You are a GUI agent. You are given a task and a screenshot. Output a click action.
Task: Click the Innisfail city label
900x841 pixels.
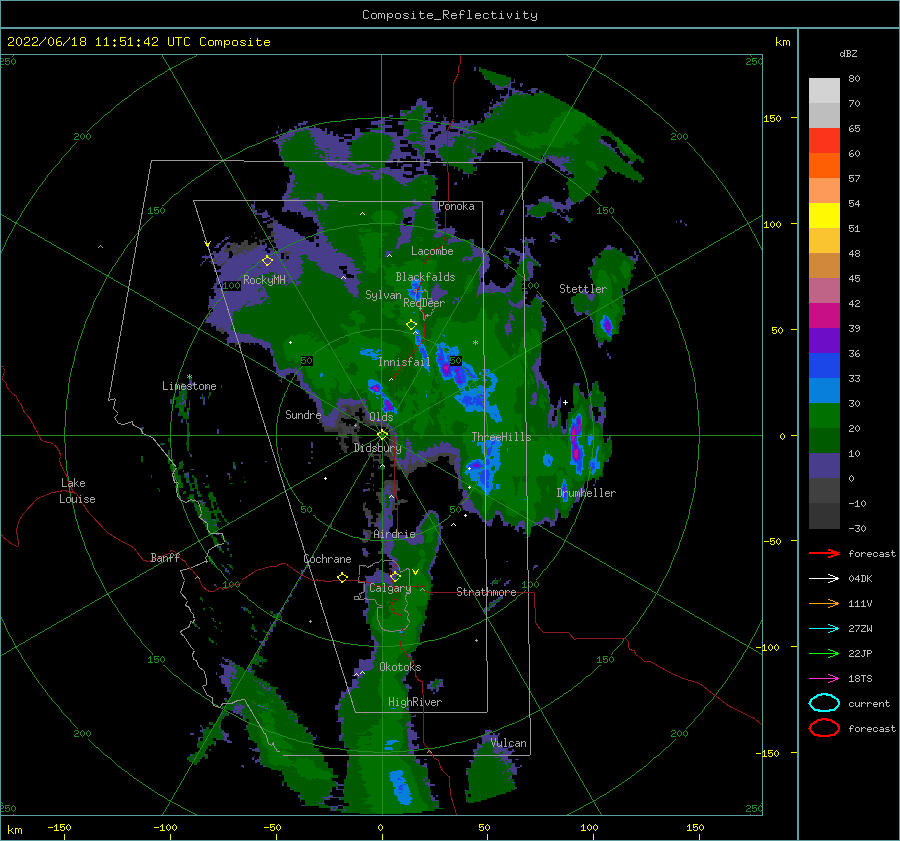(x=404, y=362)
